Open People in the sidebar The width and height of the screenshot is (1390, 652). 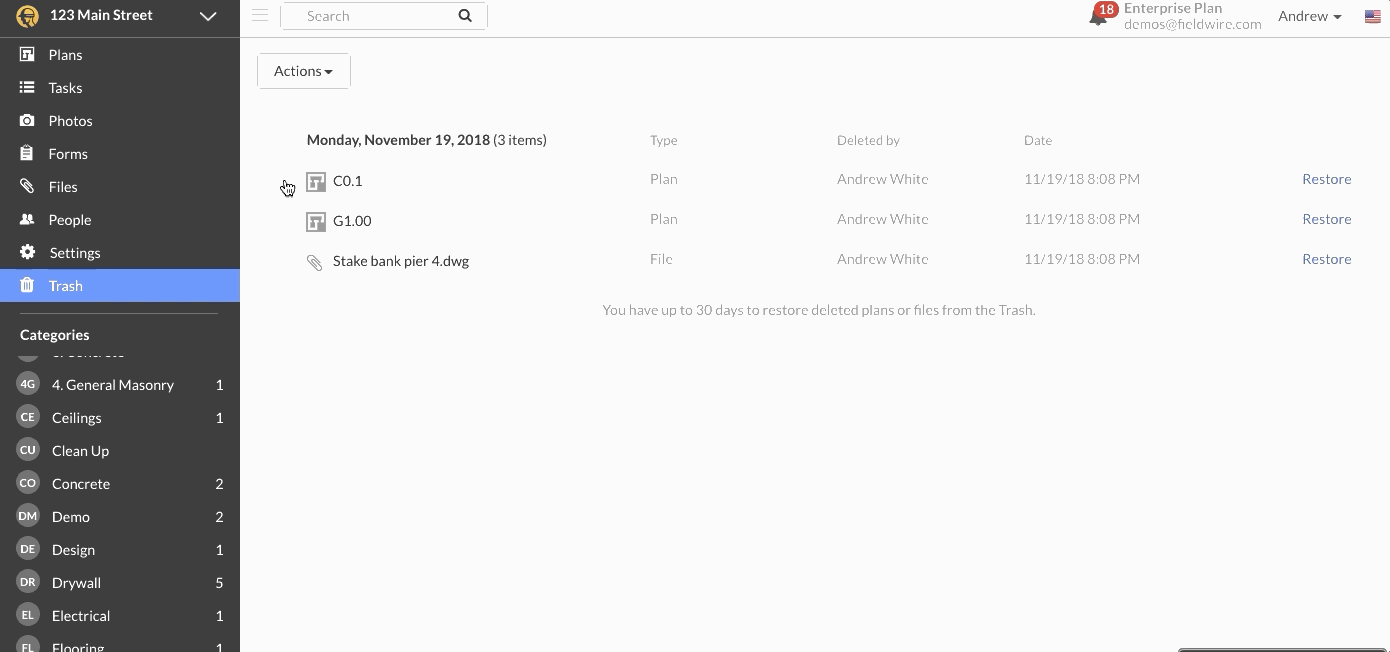pyautogui.click(x=120, y=220)
